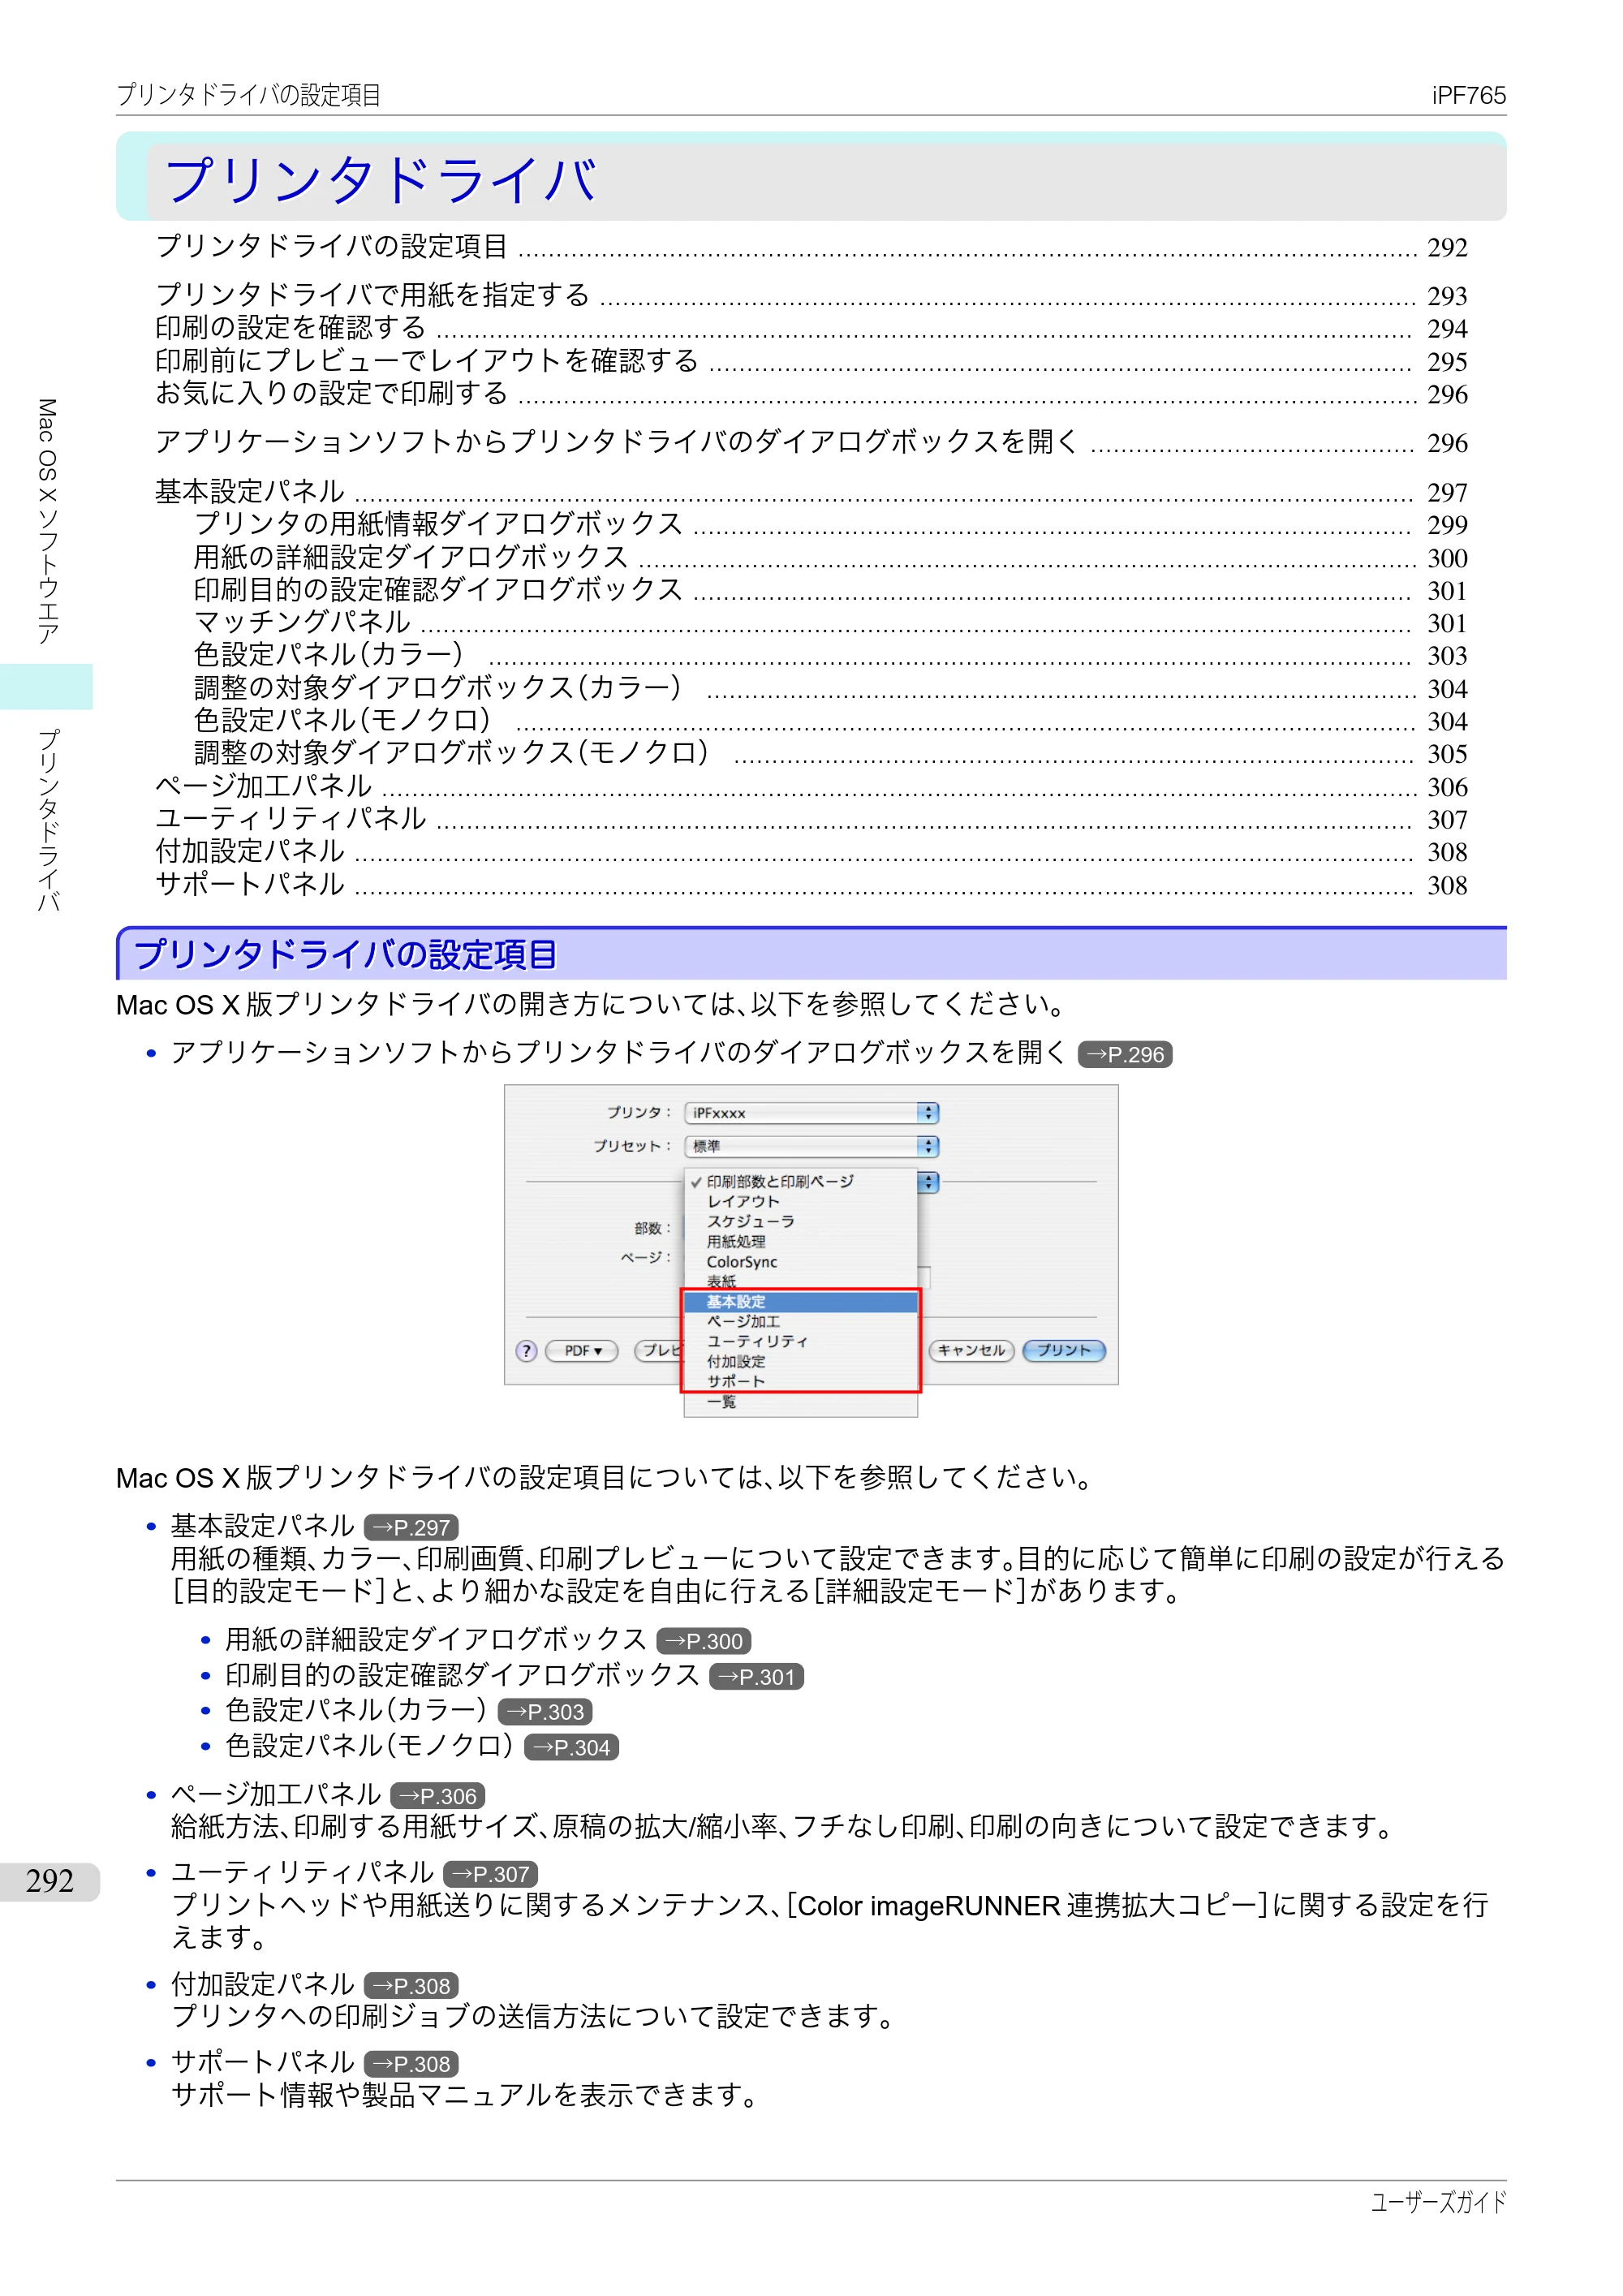Viewport: 1623px width, 2296px height.
Task: Select スケジューラ in the panel menu
Action: coord(800,1221)
